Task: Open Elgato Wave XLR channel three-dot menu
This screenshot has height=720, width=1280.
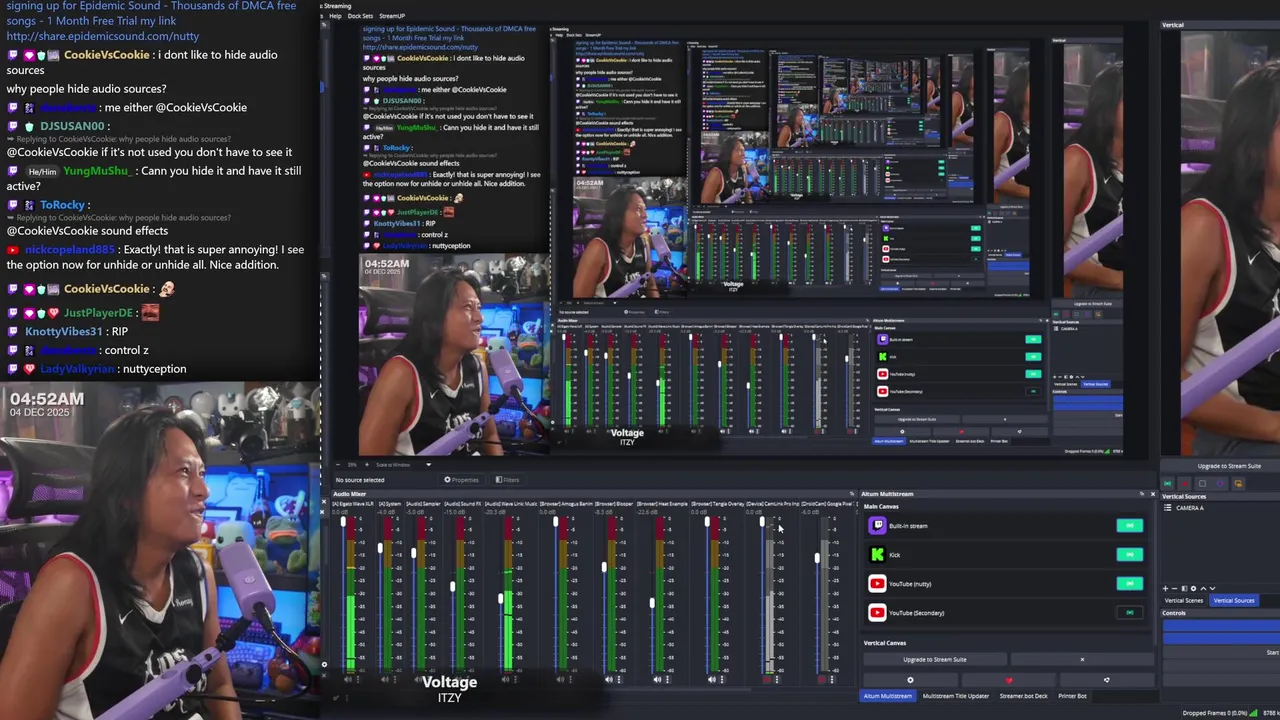Action: pos(358,679)
